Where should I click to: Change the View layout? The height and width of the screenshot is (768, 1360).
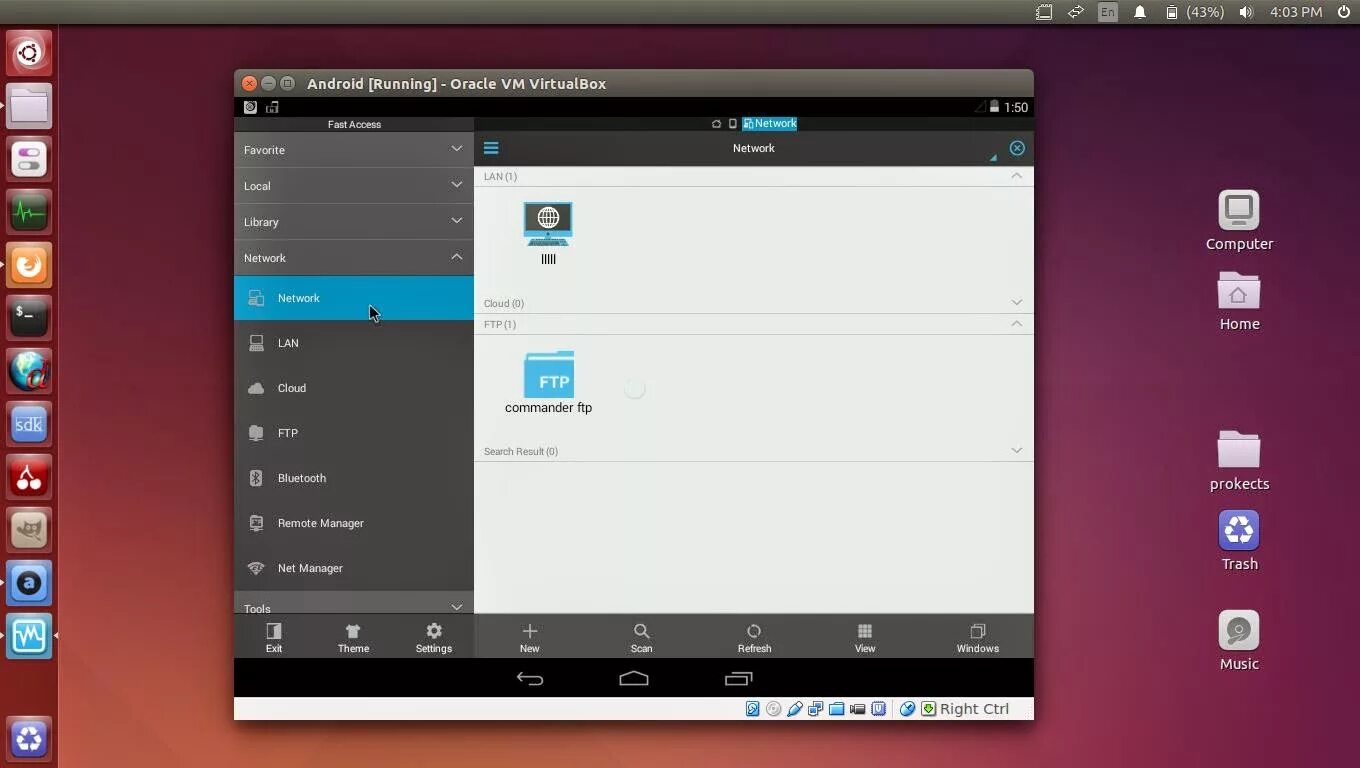(x=865, y=637)
